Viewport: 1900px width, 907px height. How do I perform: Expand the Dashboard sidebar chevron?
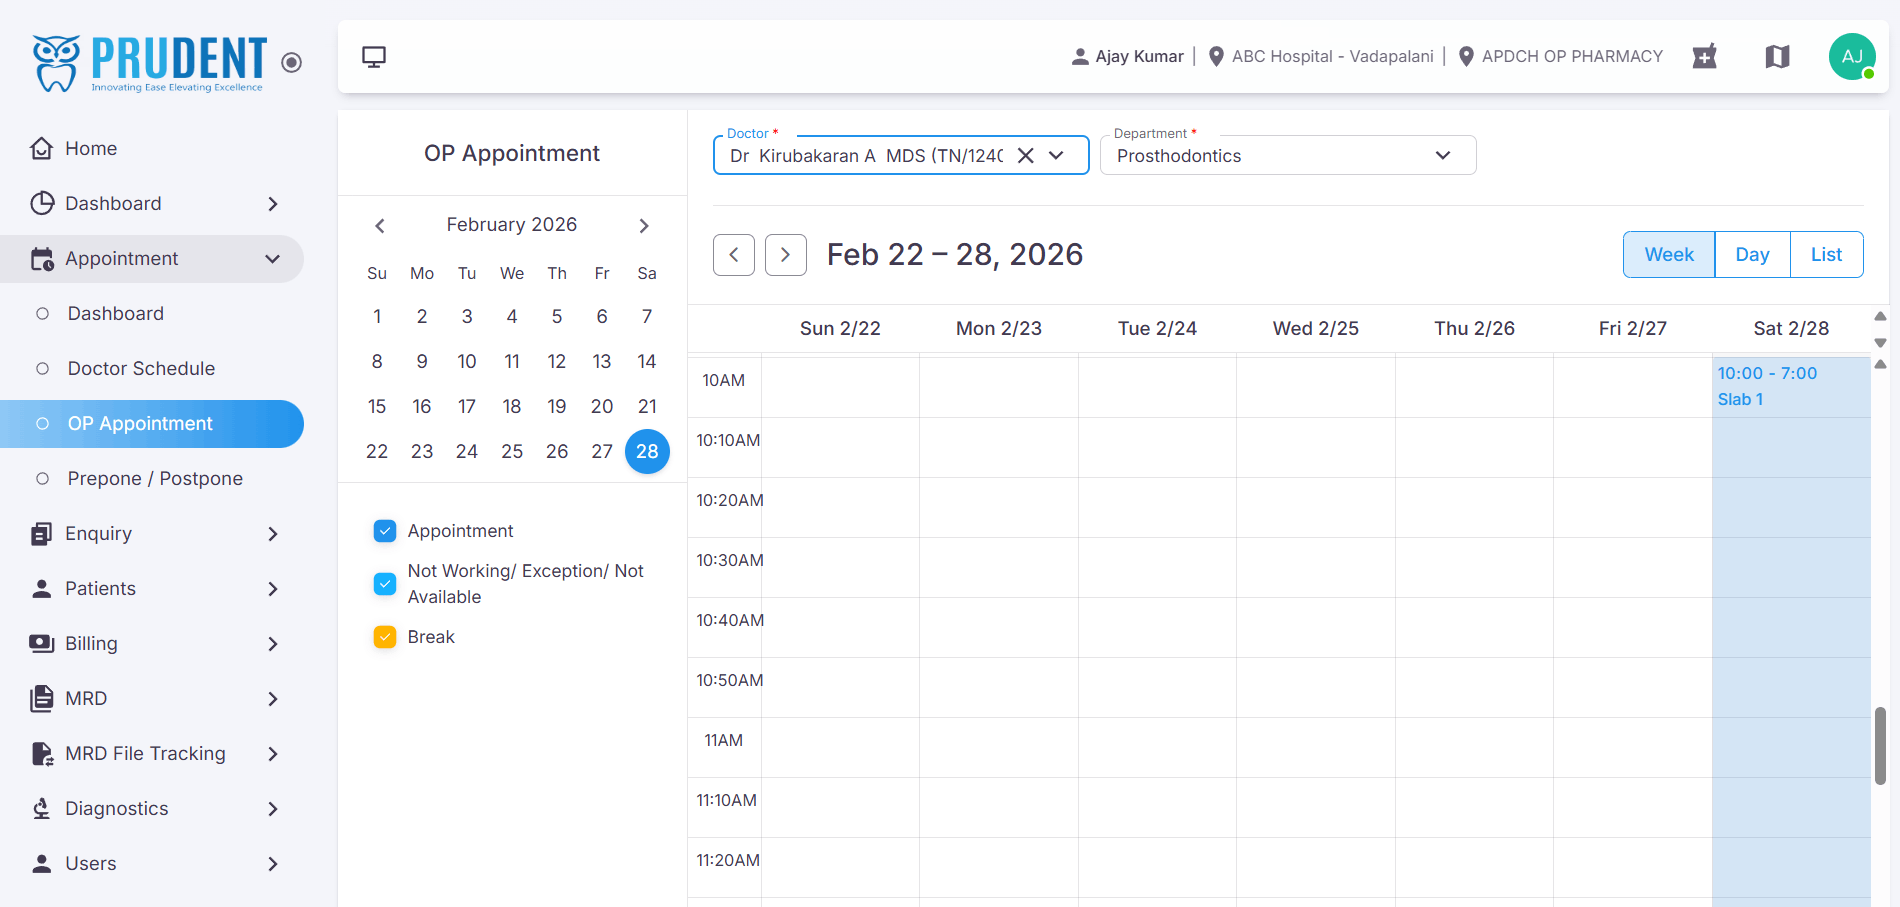point(273,204)
